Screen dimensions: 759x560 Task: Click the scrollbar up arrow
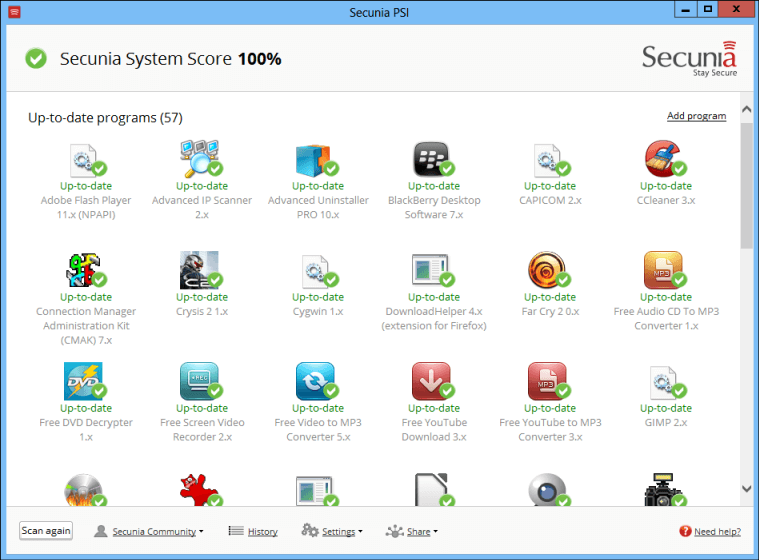point(746,109)
